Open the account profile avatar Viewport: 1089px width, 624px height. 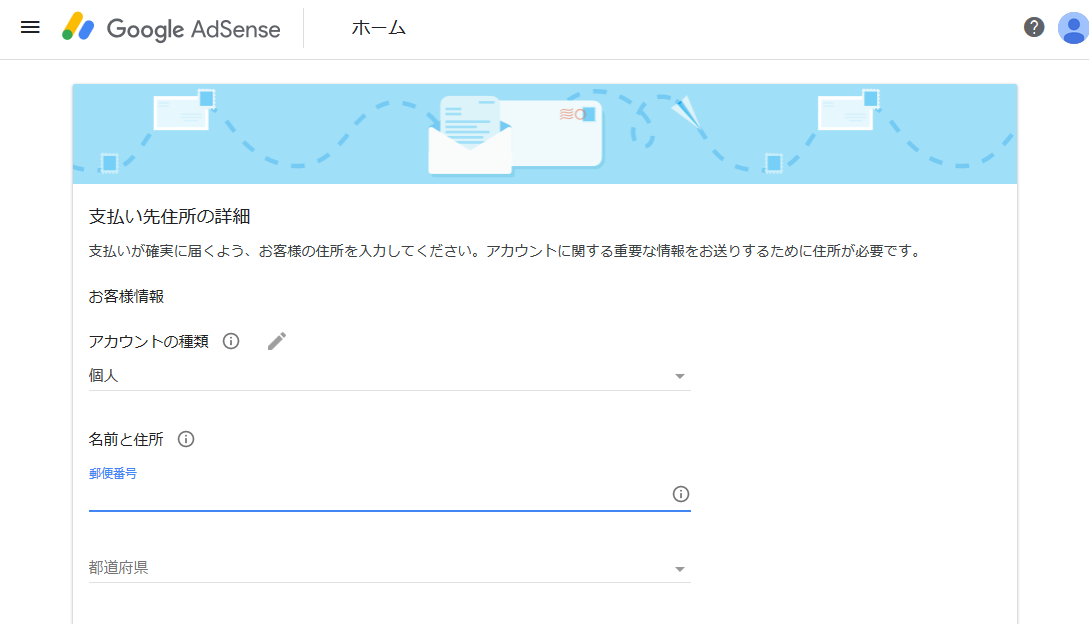(x=1072, y=28)
